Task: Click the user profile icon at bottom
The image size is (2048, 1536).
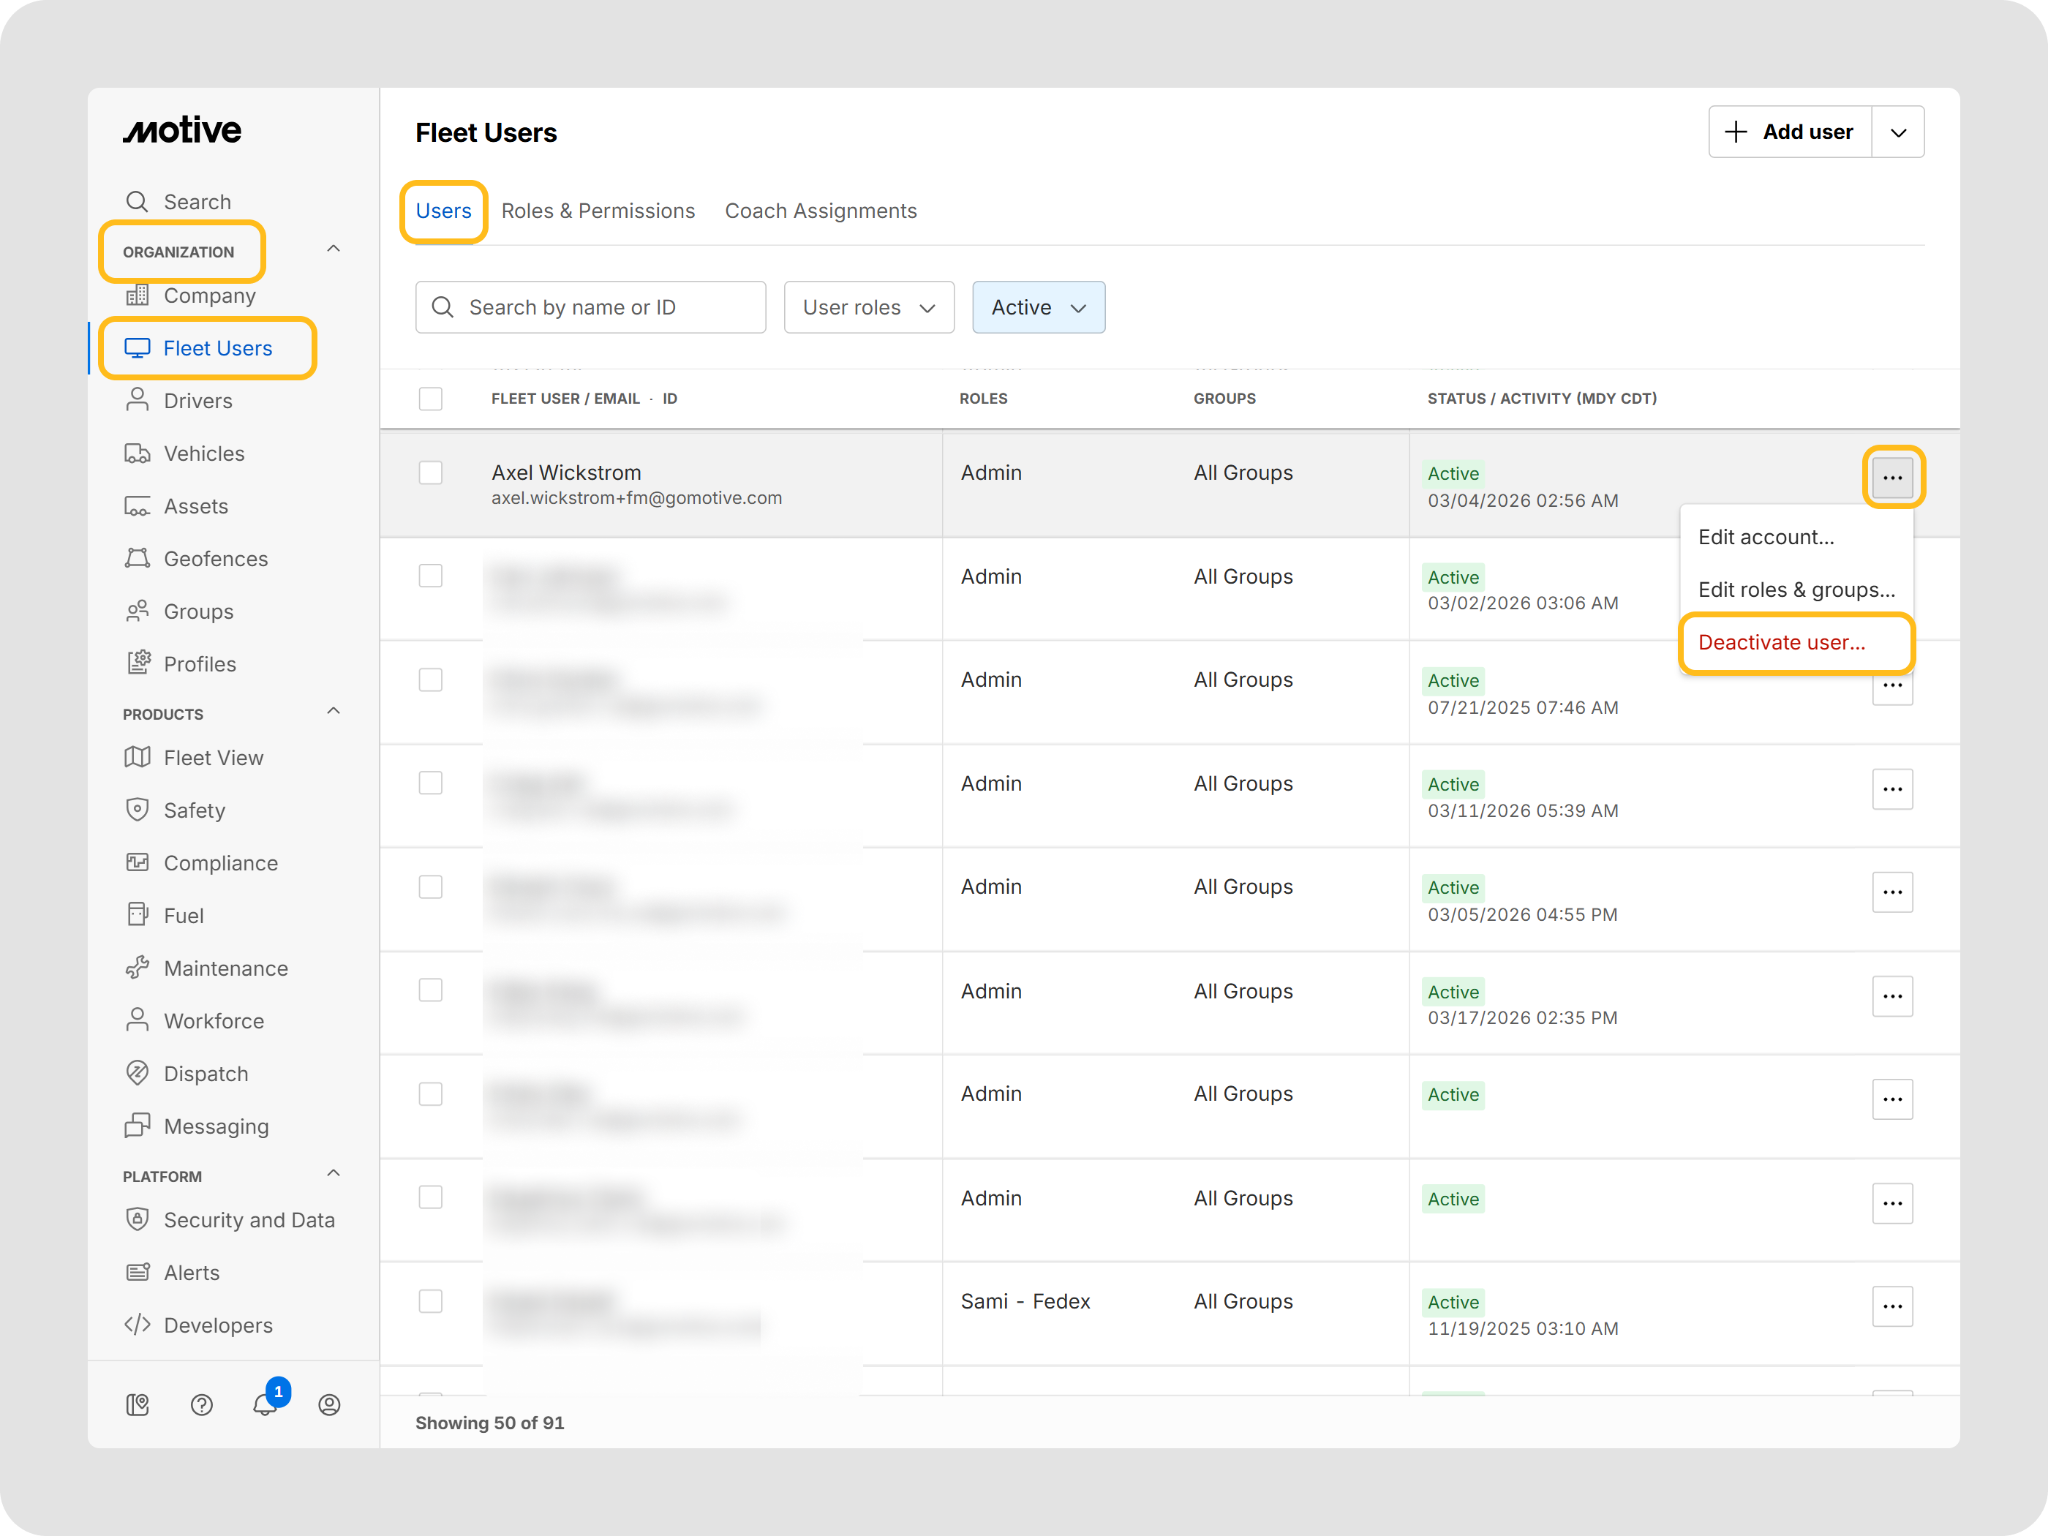Action: tap(329, 1404)
